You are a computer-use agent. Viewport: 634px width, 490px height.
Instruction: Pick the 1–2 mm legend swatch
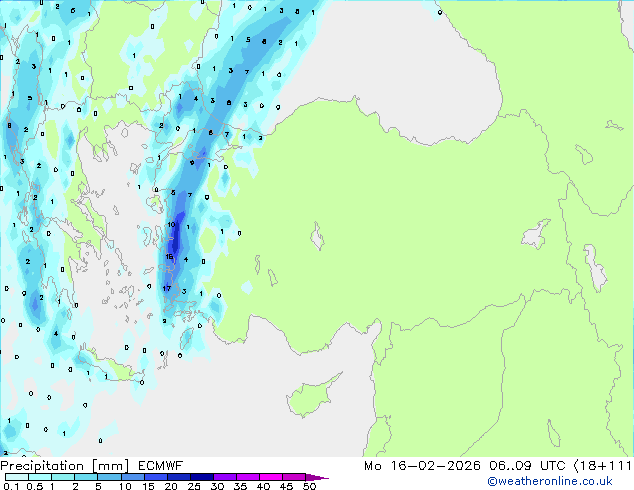tap(63, 477)
